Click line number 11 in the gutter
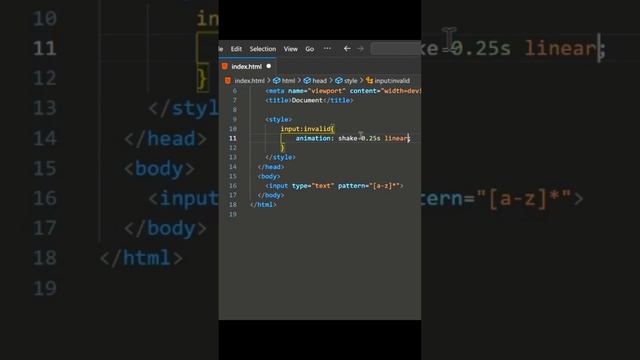 (x=233, y=138)
